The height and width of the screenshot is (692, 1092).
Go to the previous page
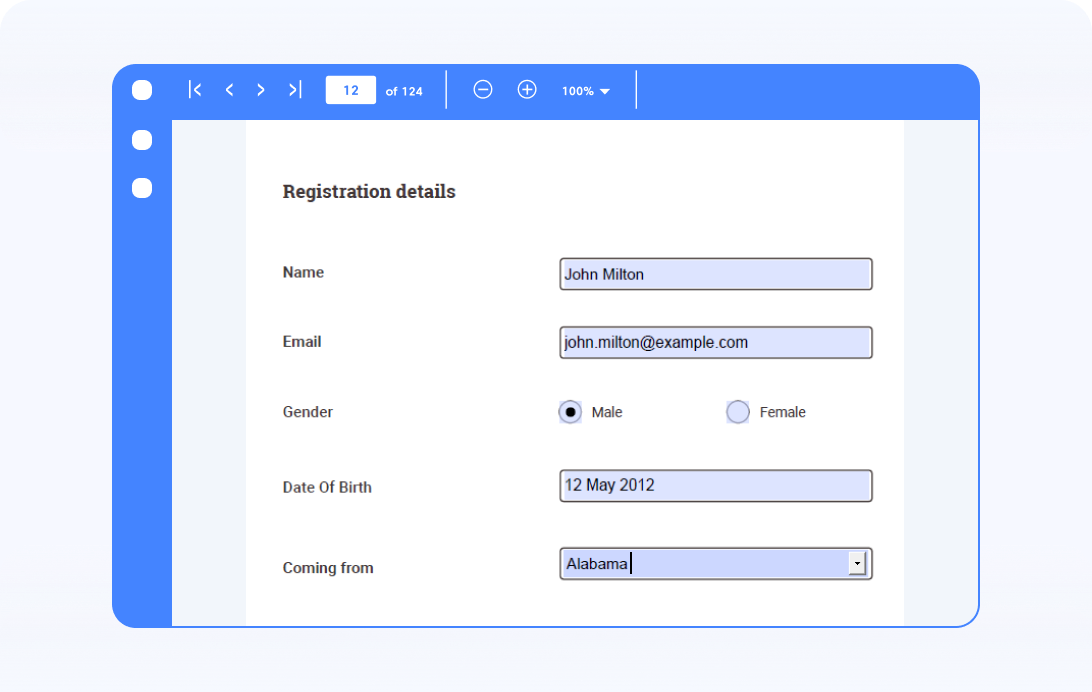[x=229, y=89]
